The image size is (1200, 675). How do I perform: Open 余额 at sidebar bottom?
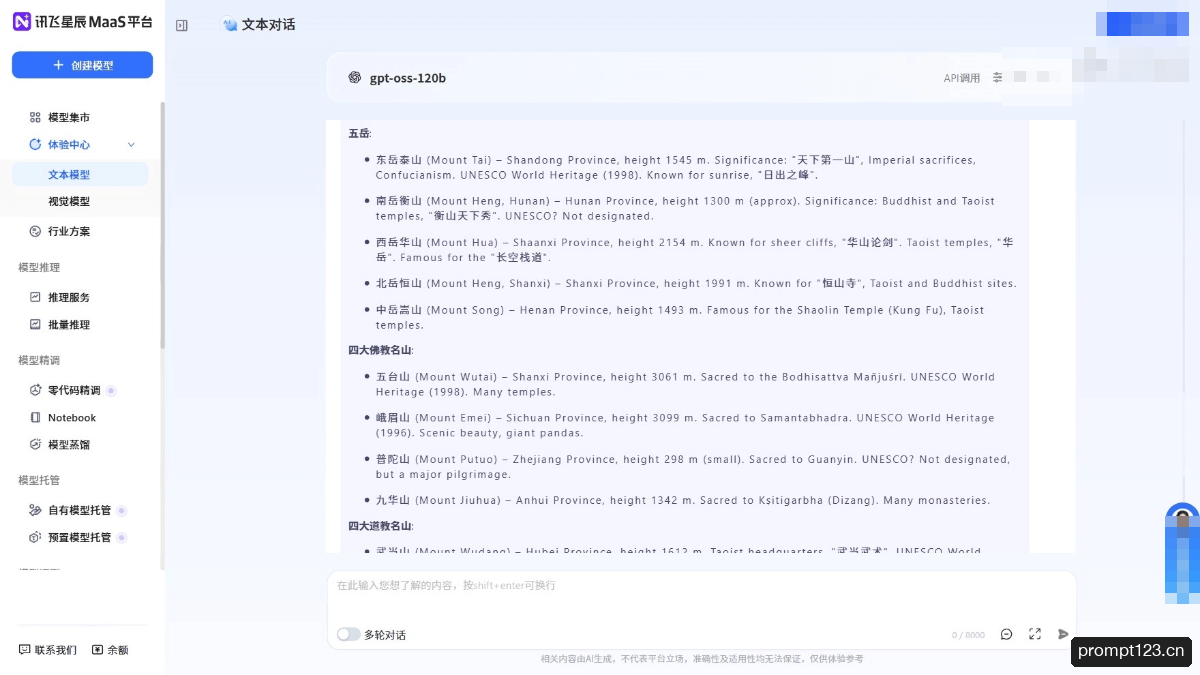110,650
